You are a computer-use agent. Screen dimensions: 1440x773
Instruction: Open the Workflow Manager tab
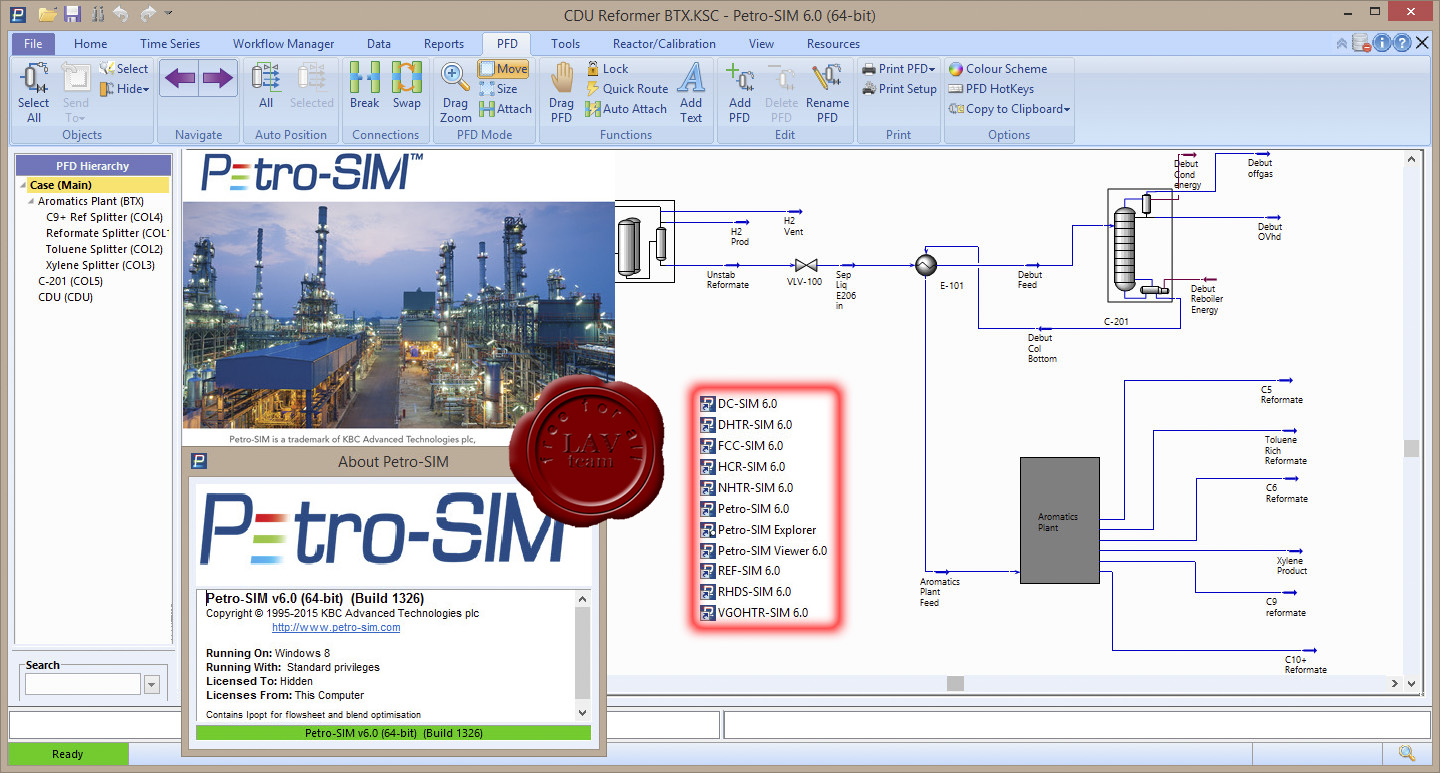pyautogui.click(x=284, y=44)
